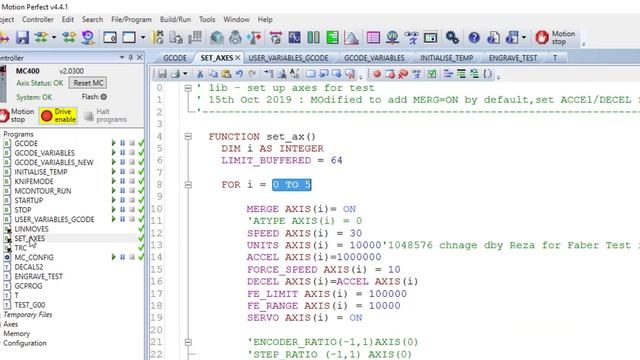
Task: Click the sync controller recycle icon
Action: click(x=88, y=38)
